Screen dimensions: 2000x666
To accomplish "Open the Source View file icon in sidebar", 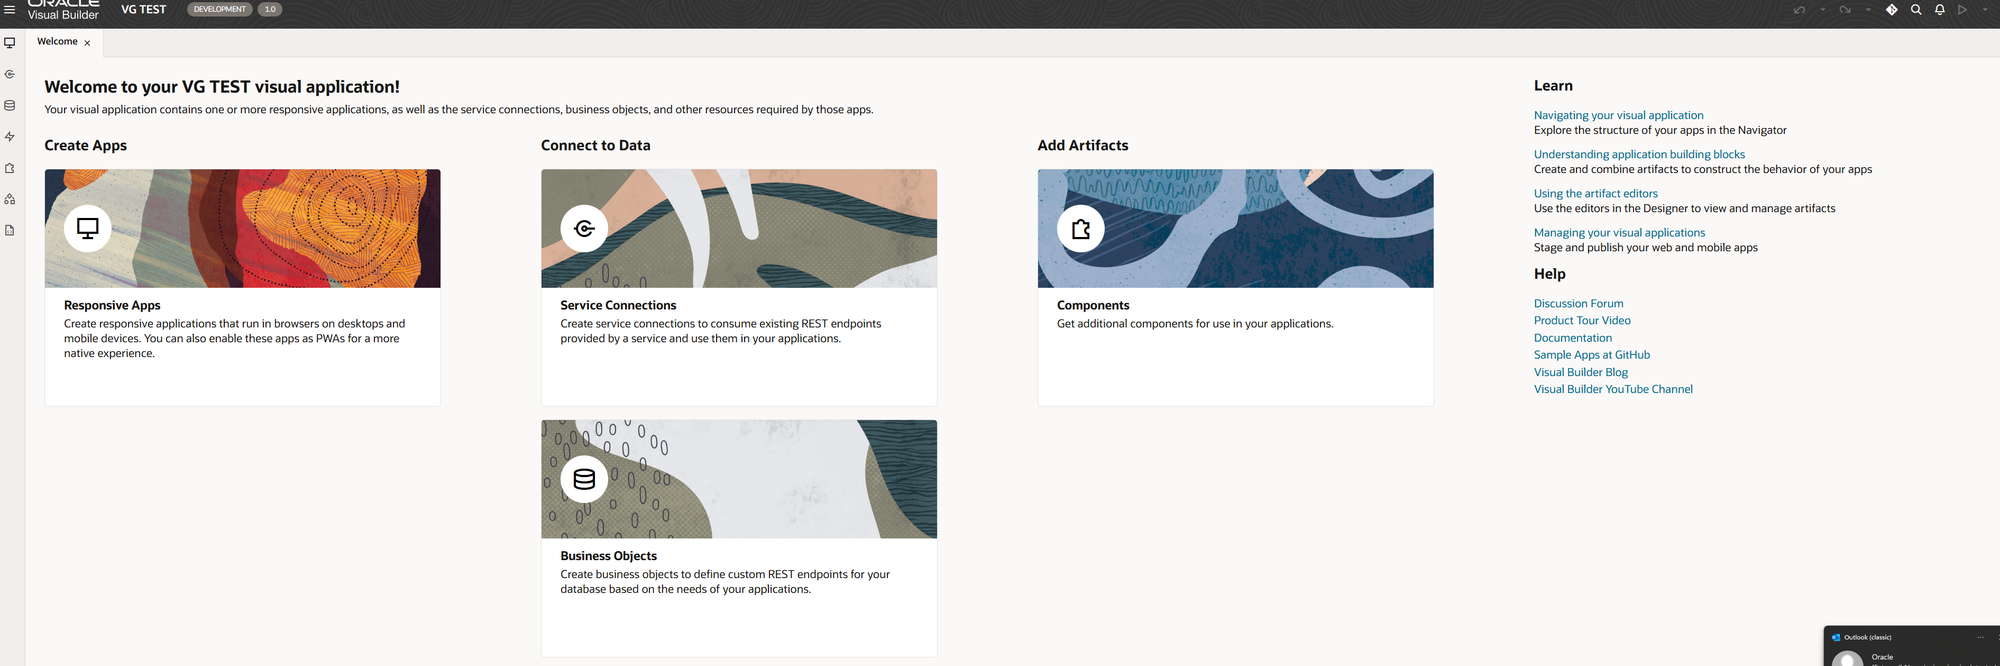I will point(10,230).
